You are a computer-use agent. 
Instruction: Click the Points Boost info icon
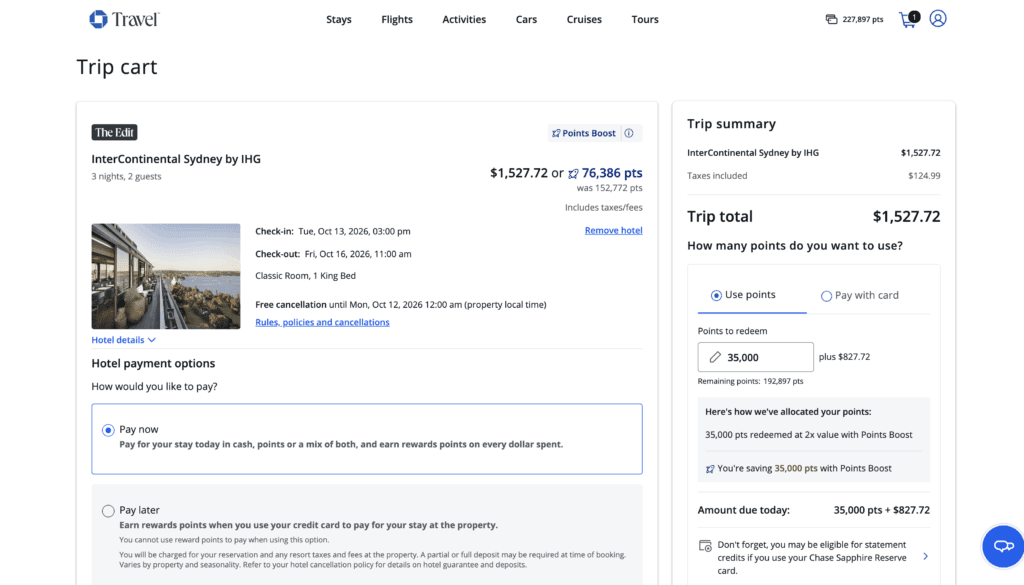[629, 133]
